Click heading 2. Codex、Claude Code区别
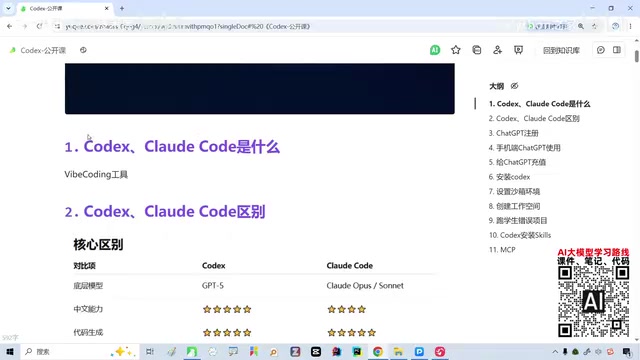The image size is (640, 360). (165, 211)
